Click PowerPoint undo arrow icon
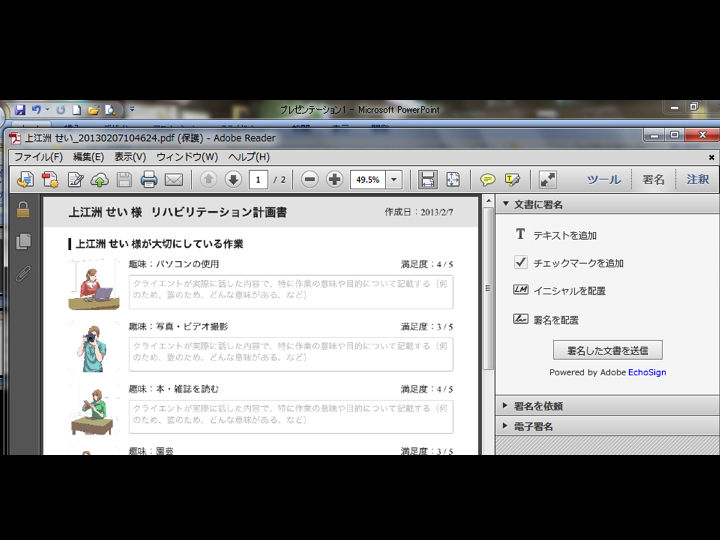Screen dimensions: 720x540 pos(36,110)
